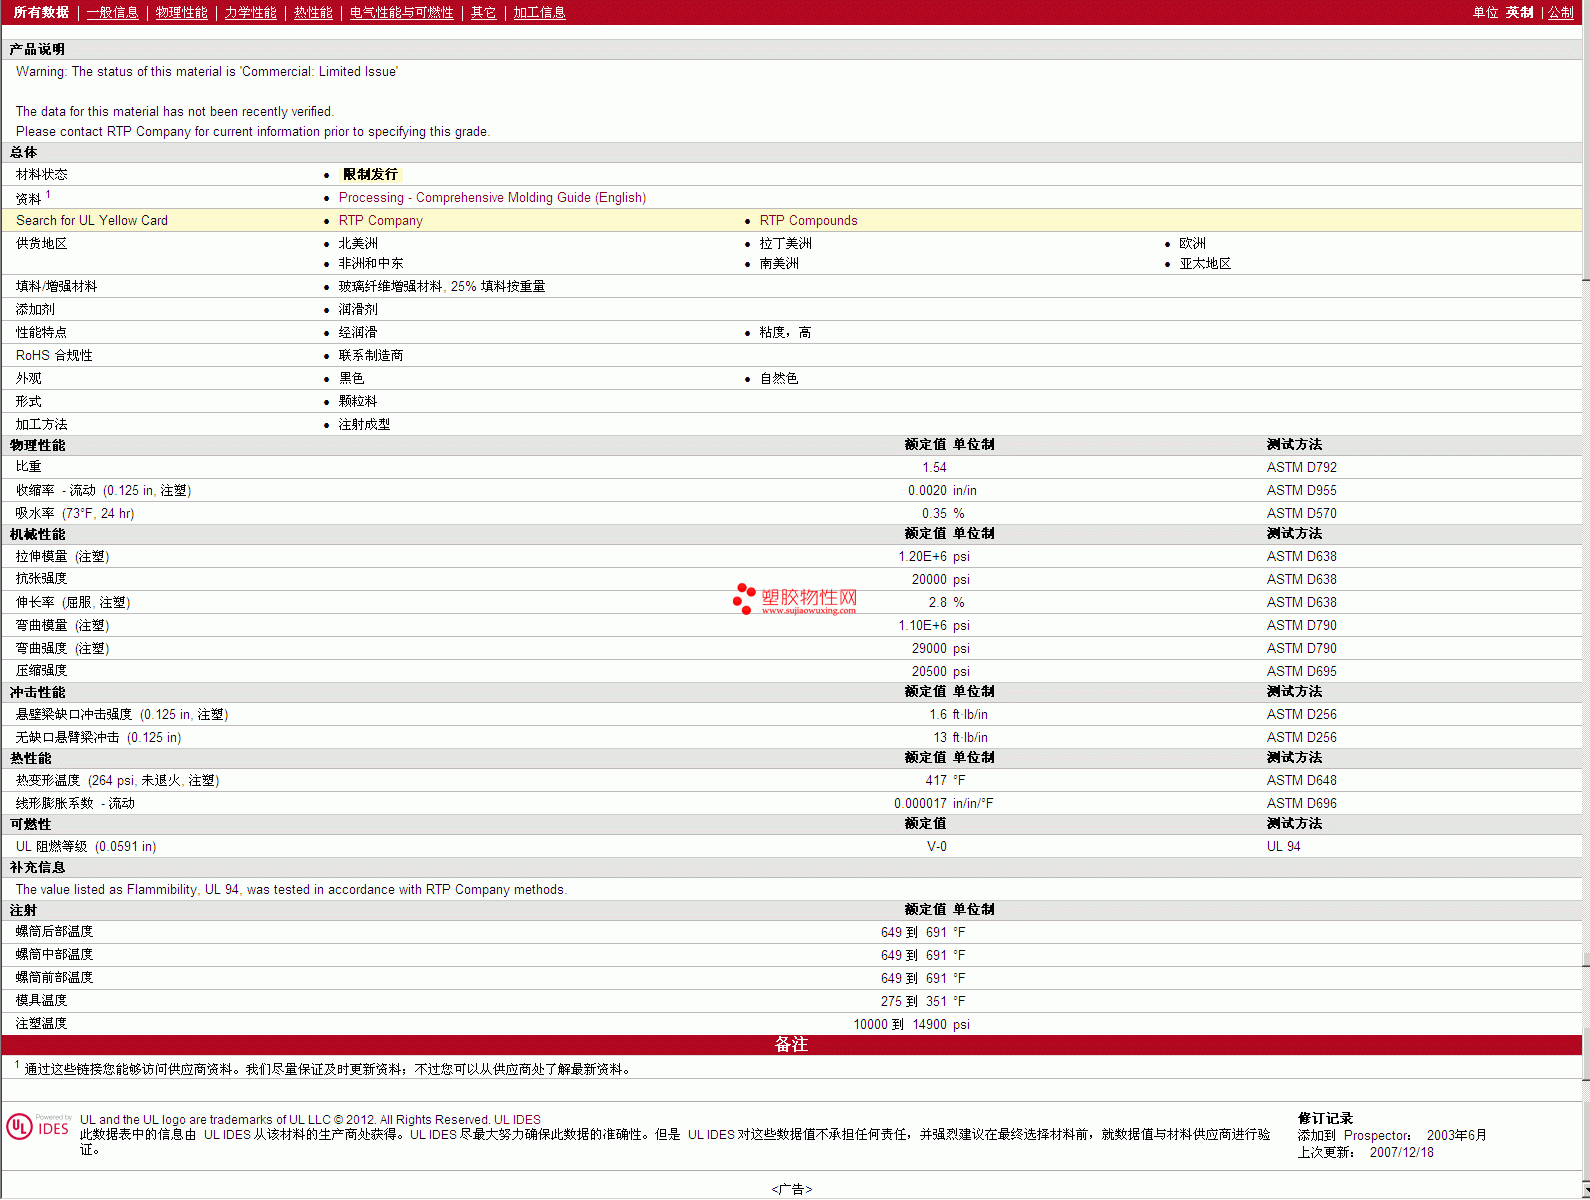
Task: Switch to the 物理性能 tab
Action: (x=181, y=12)
